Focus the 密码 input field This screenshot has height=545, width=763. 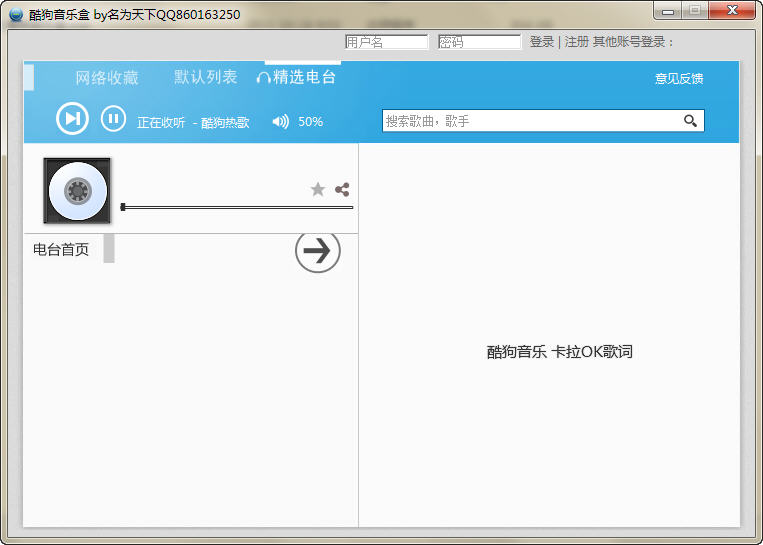click(x=479, y=42)
